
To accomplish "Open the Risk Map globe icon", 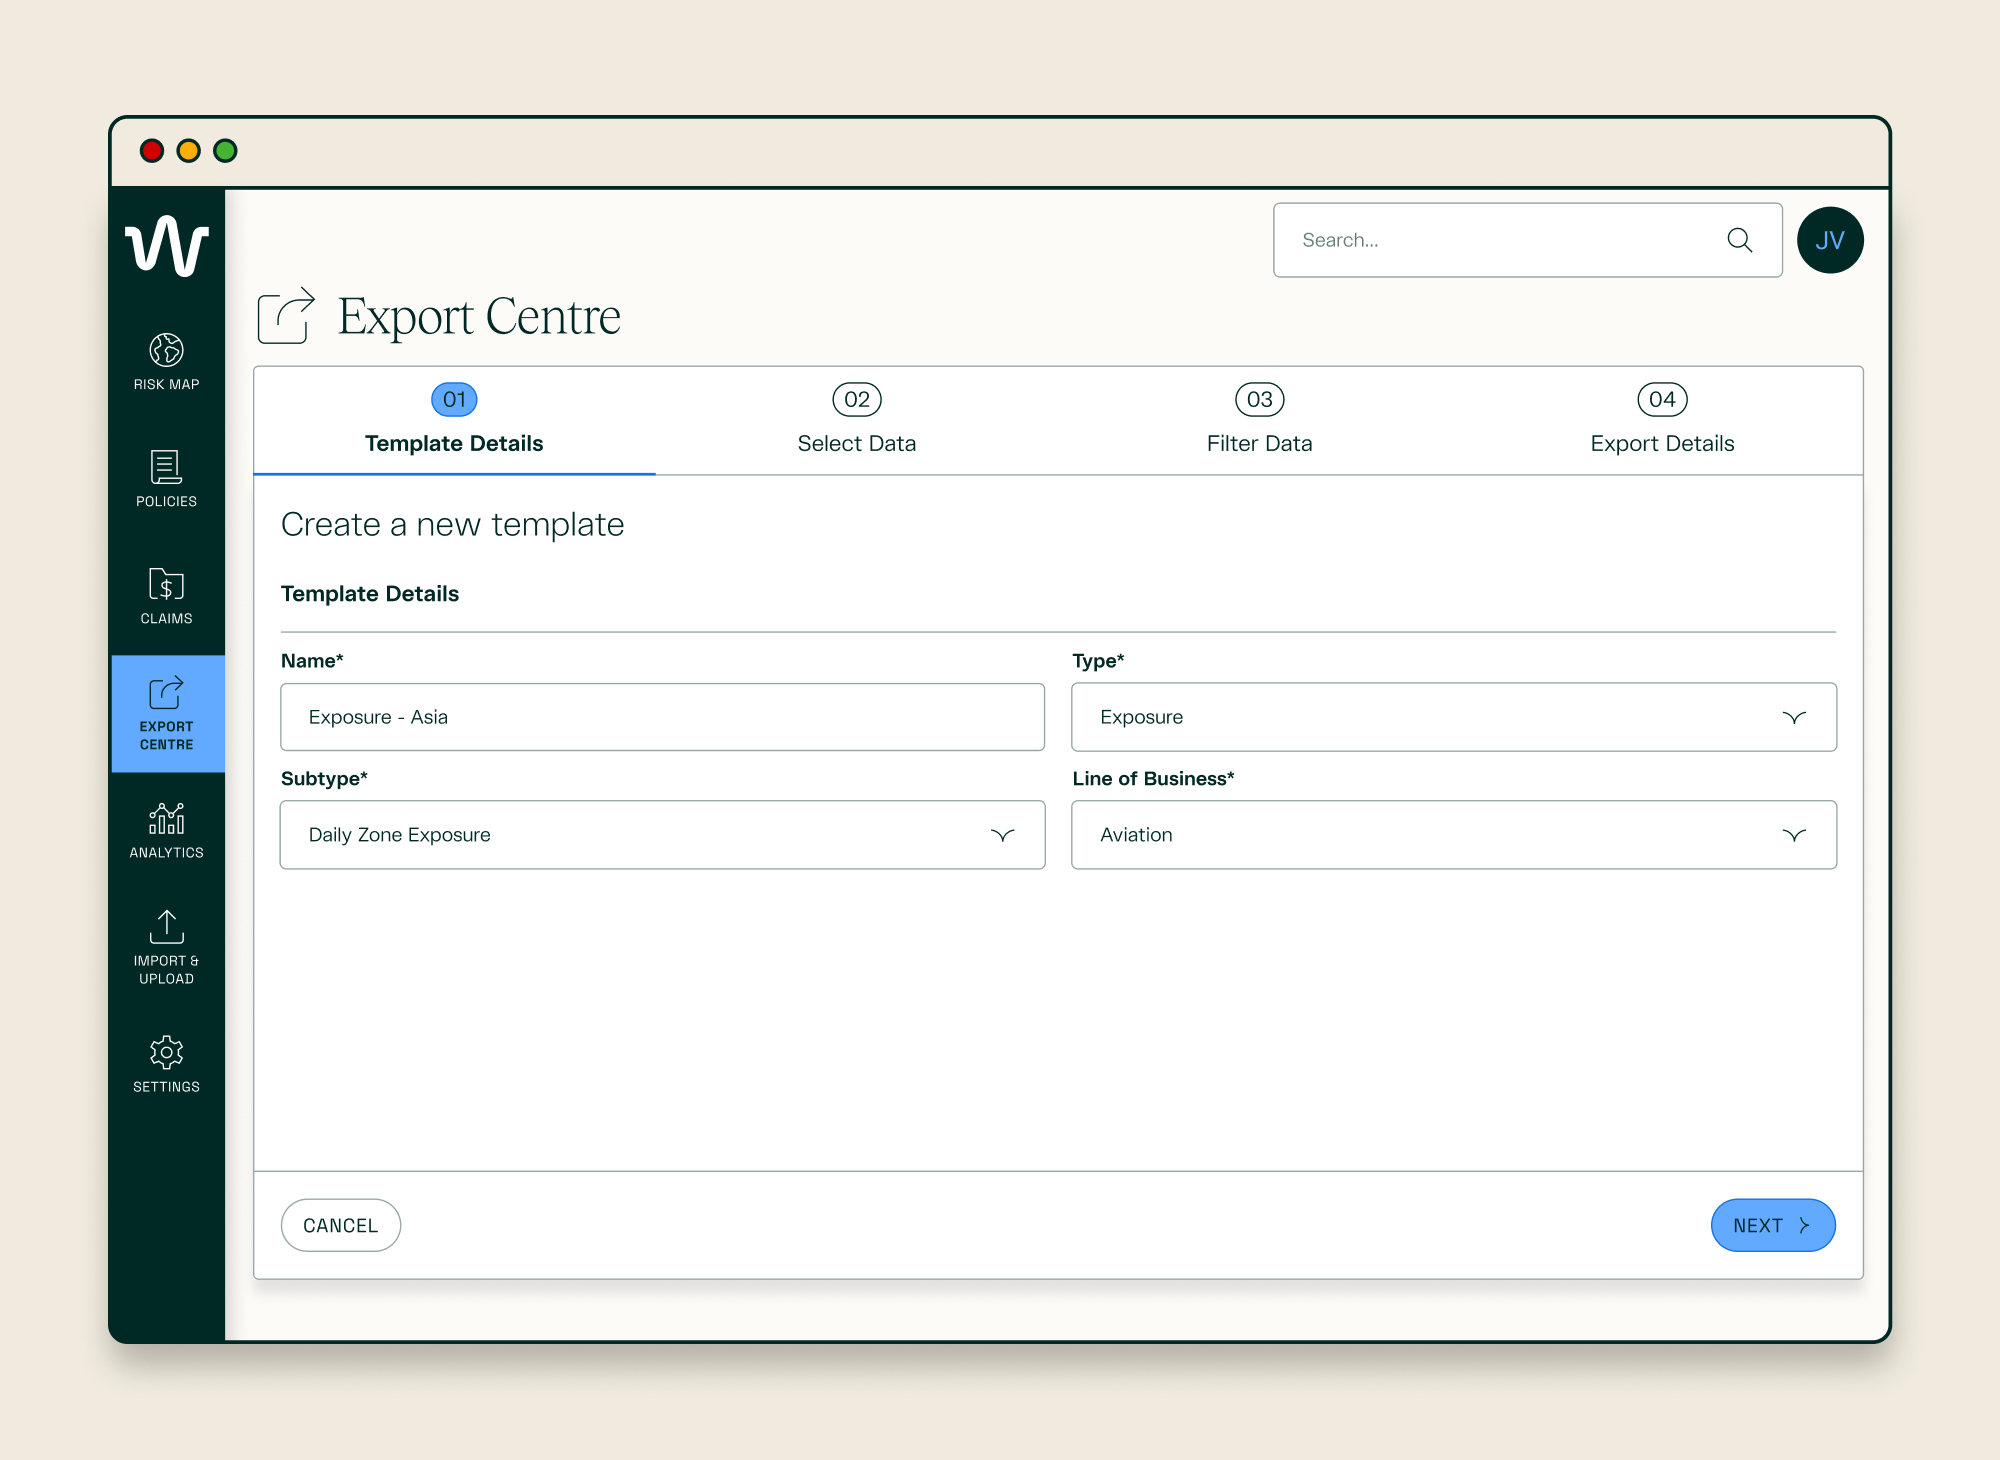I will pyautogui.click(x=166, y=350).
